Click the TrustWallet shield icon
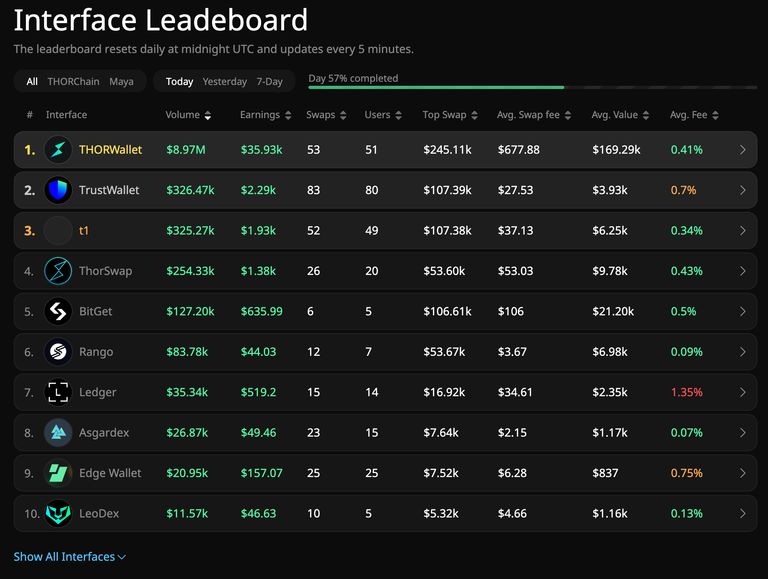 pyautogui.click(x=58, y=190)
